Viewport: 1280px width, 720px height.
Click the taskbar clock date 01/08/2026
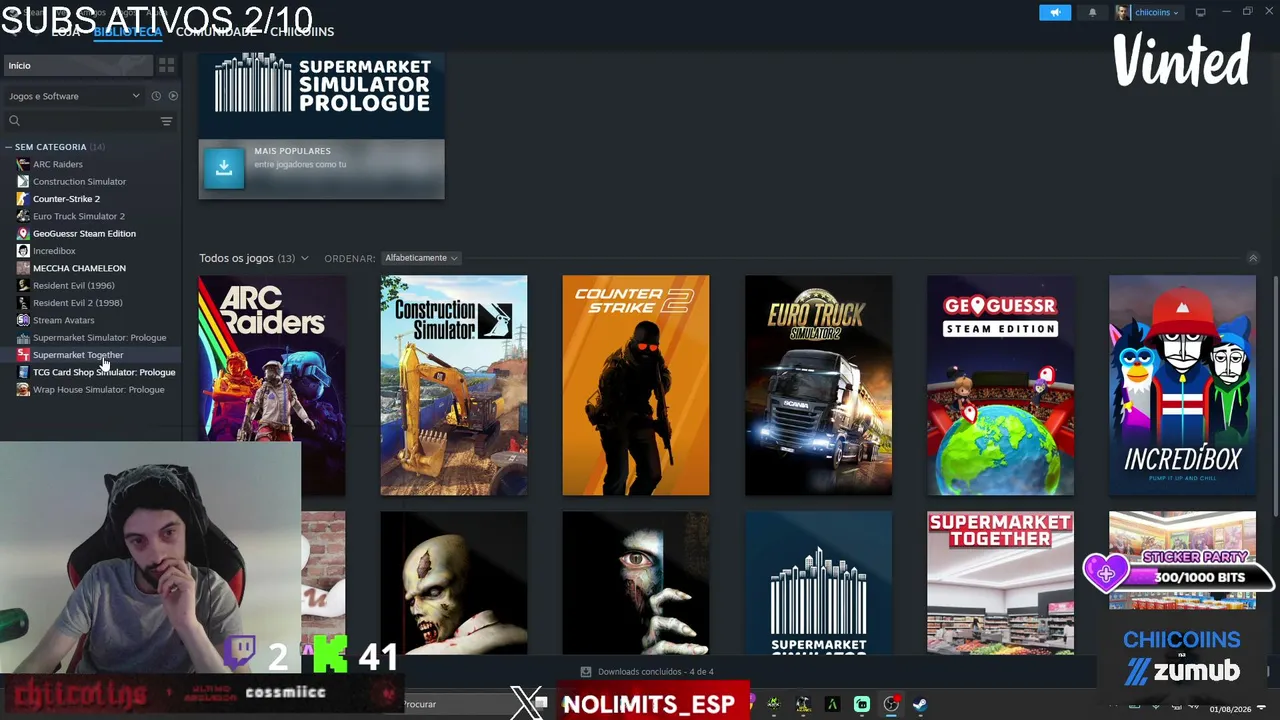1230,709
